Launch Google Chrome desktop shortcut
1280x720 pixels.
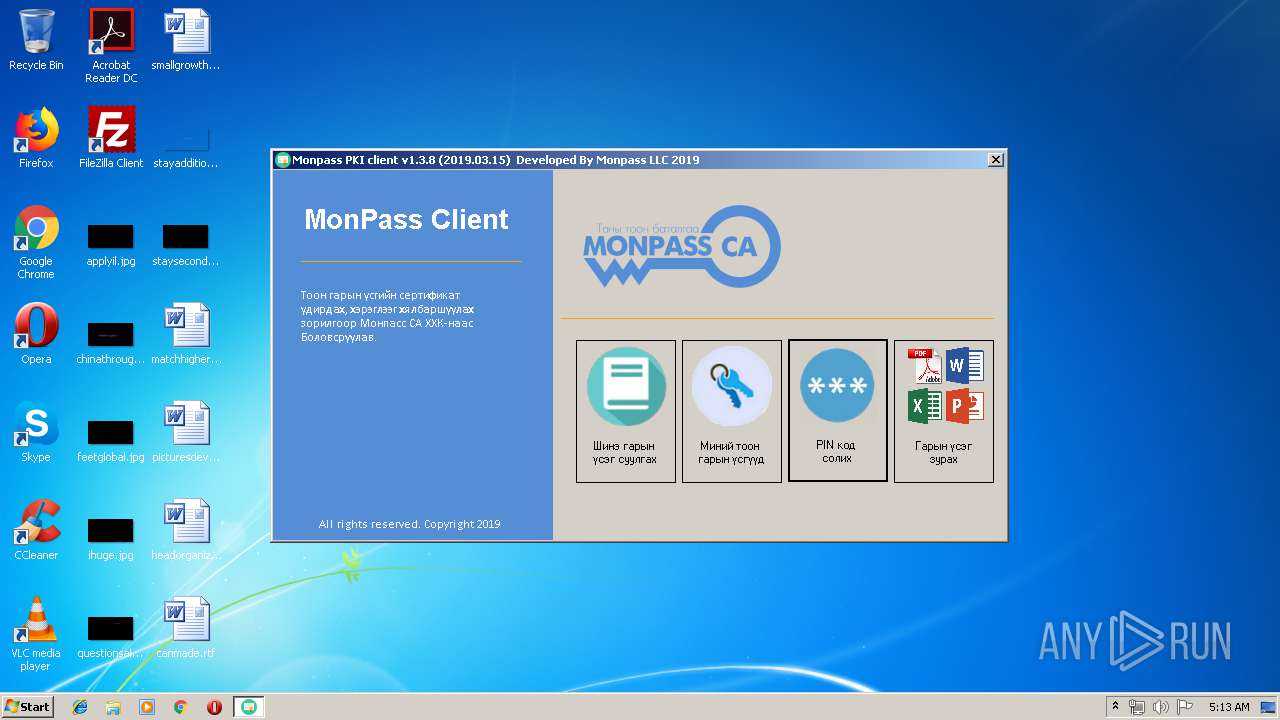[x=36, y=242]
